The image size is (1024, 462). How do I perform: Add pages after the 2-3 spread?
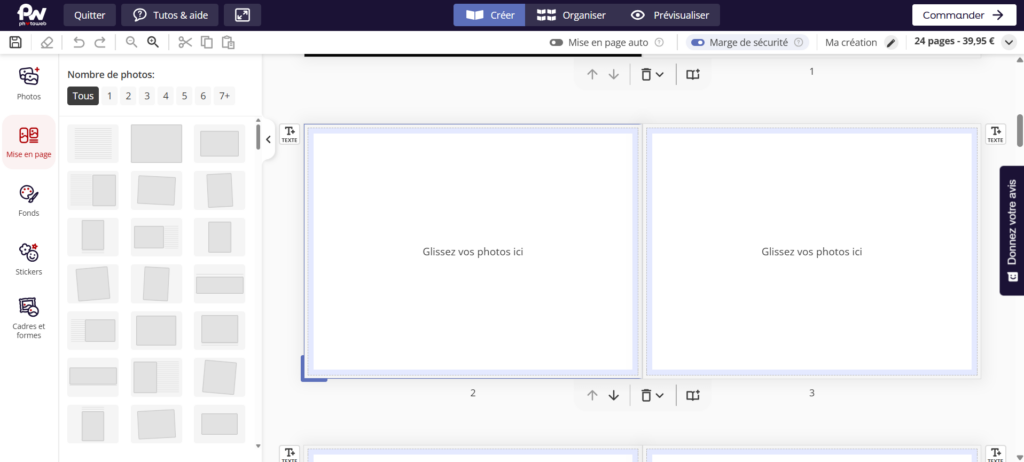(693, 395)
